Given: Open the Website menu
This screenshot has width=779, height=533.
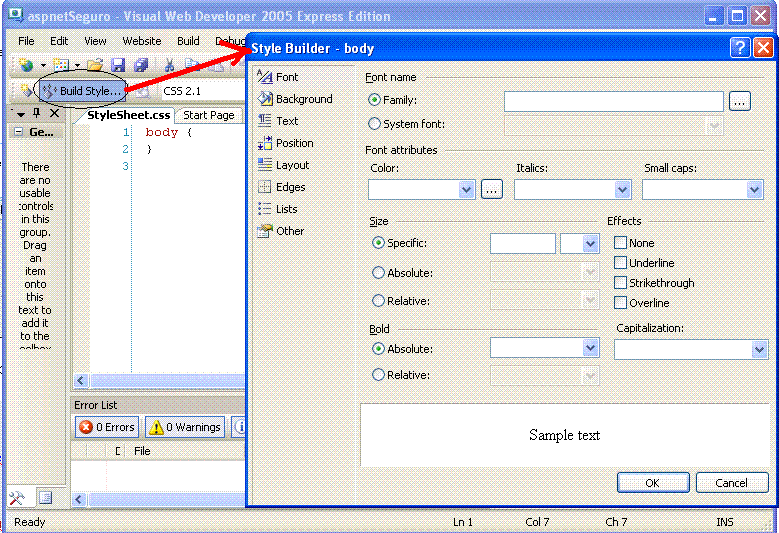Looking at the screenshot, I should (142, 41).
